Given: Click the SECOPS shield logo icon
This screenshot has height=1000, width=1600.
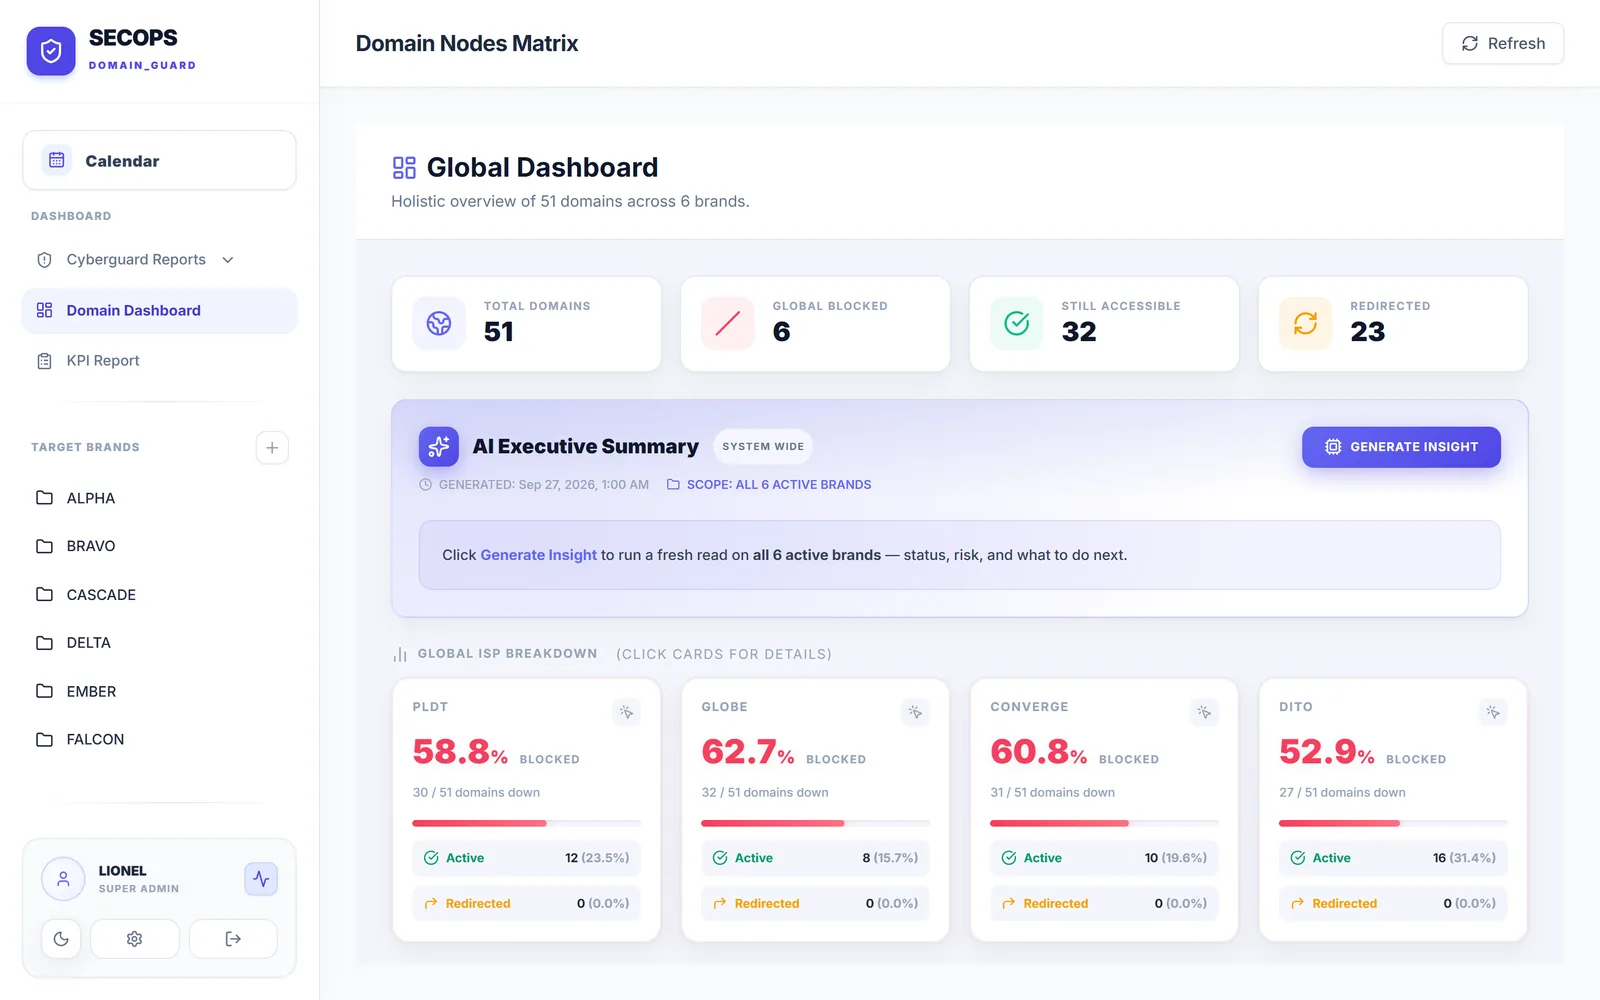Looking at the screenshot, I should [51, 51].
